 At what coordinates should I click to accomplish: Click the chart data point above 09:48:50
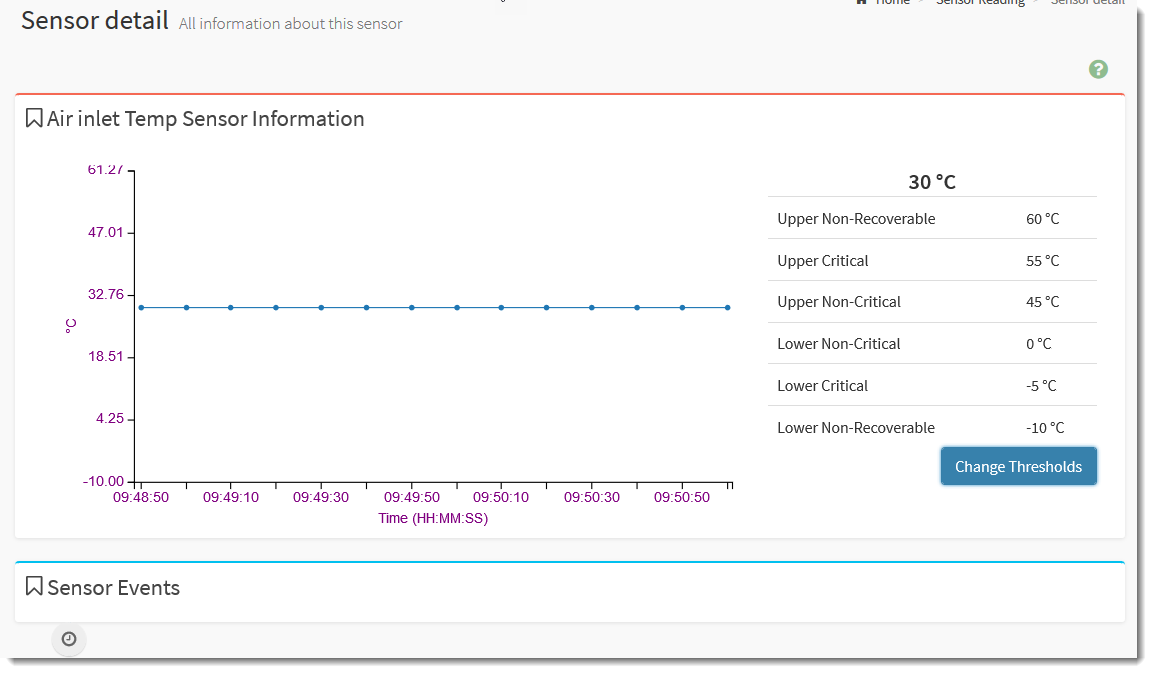[x=141, y=308]
